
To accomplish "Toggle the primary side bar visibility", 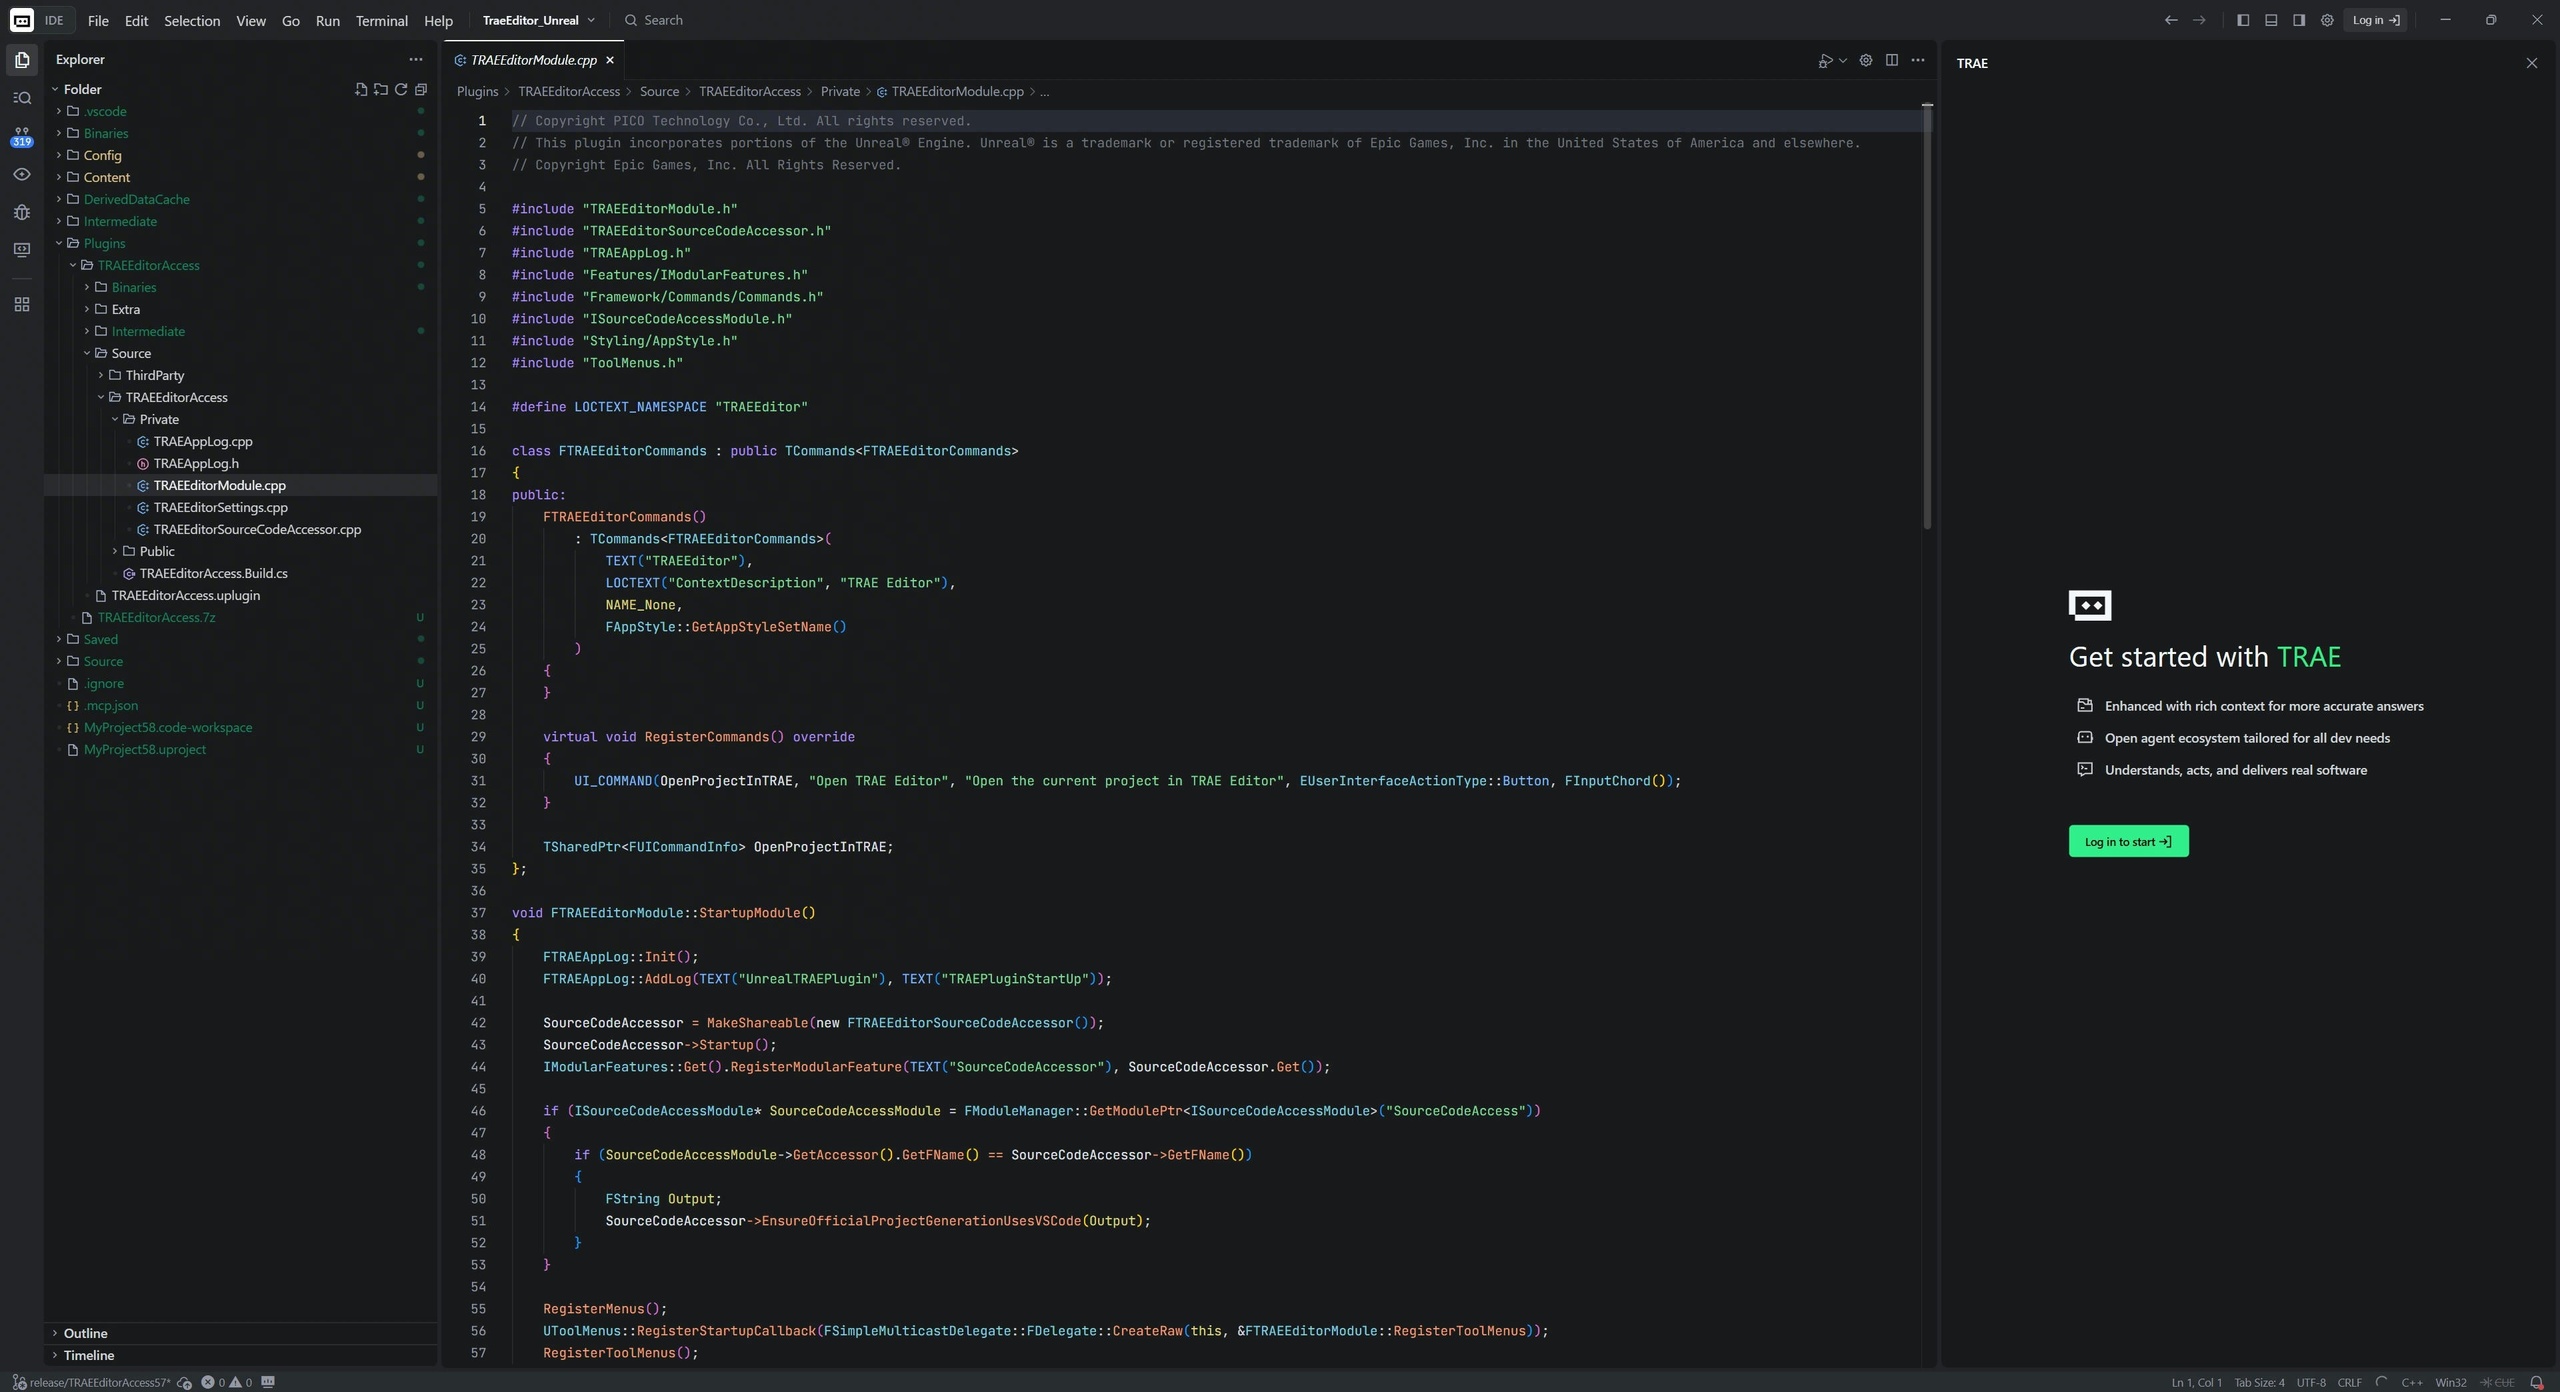I will coord(2243,20).
